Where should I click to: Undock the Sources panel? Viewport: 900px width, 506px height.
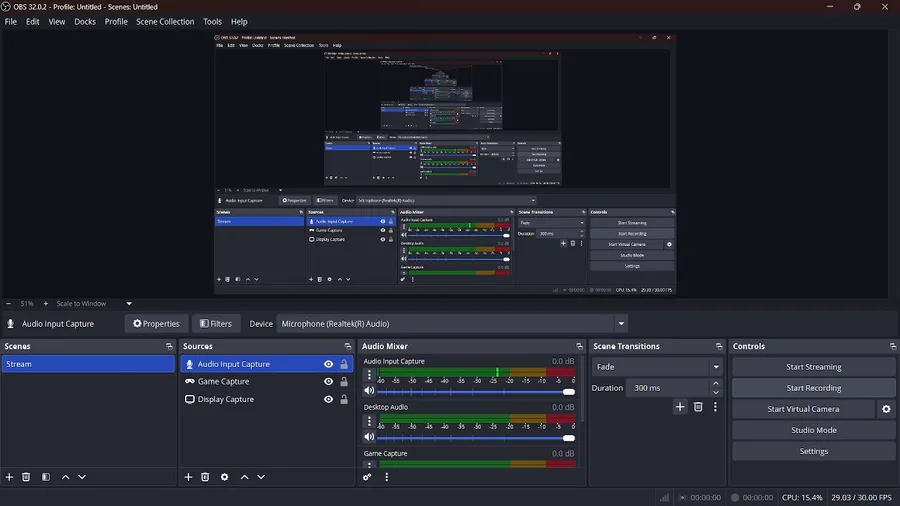coord(348,347)
